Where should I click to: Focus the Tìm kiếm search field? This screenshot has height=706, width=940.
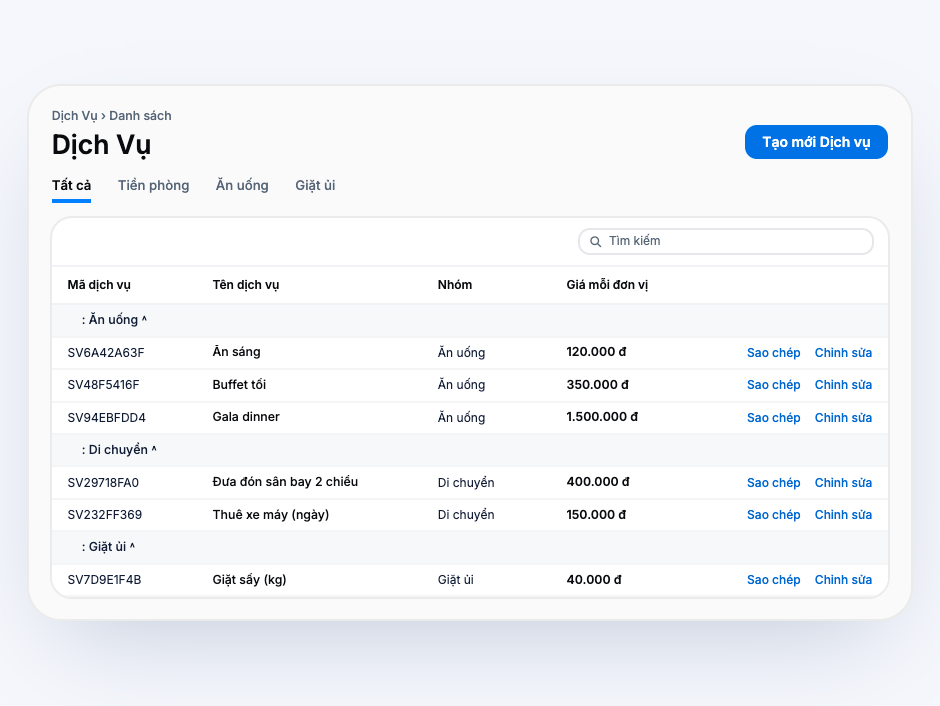[725, 242]
